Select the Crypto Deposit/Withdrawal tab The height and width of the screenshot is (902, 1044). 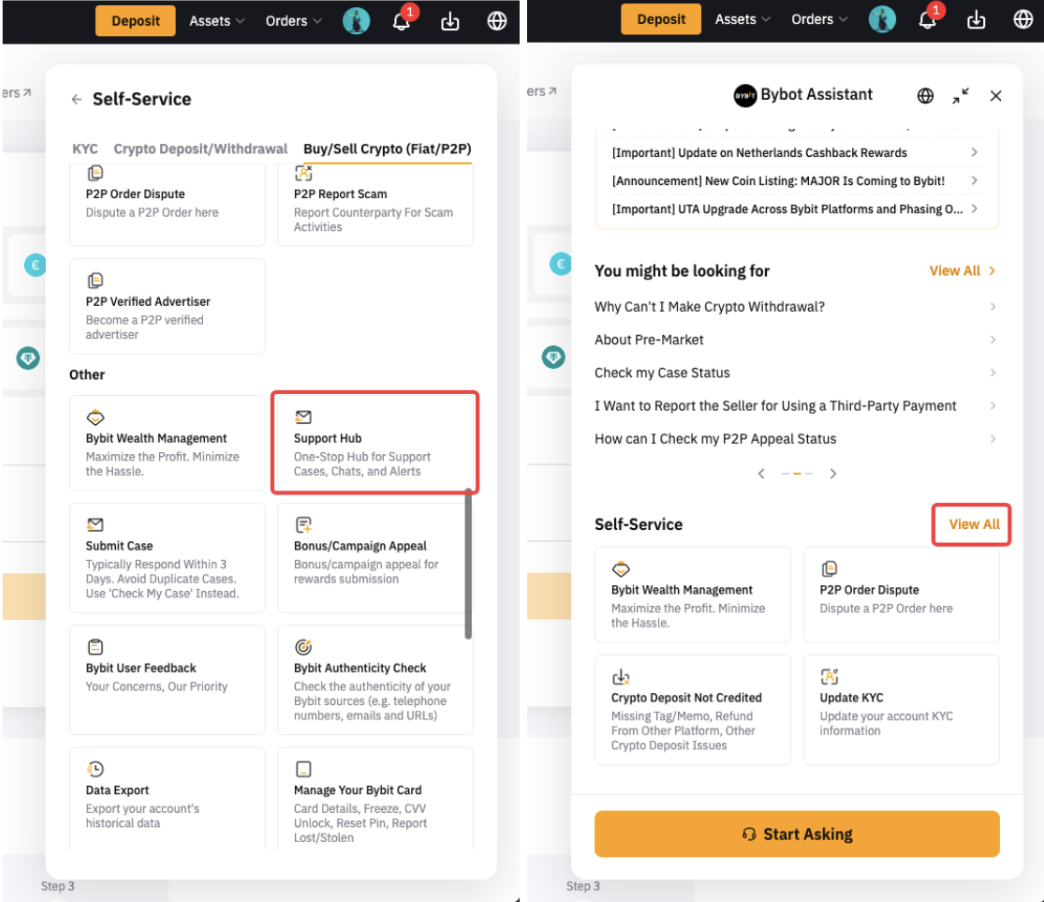point(200,149)
